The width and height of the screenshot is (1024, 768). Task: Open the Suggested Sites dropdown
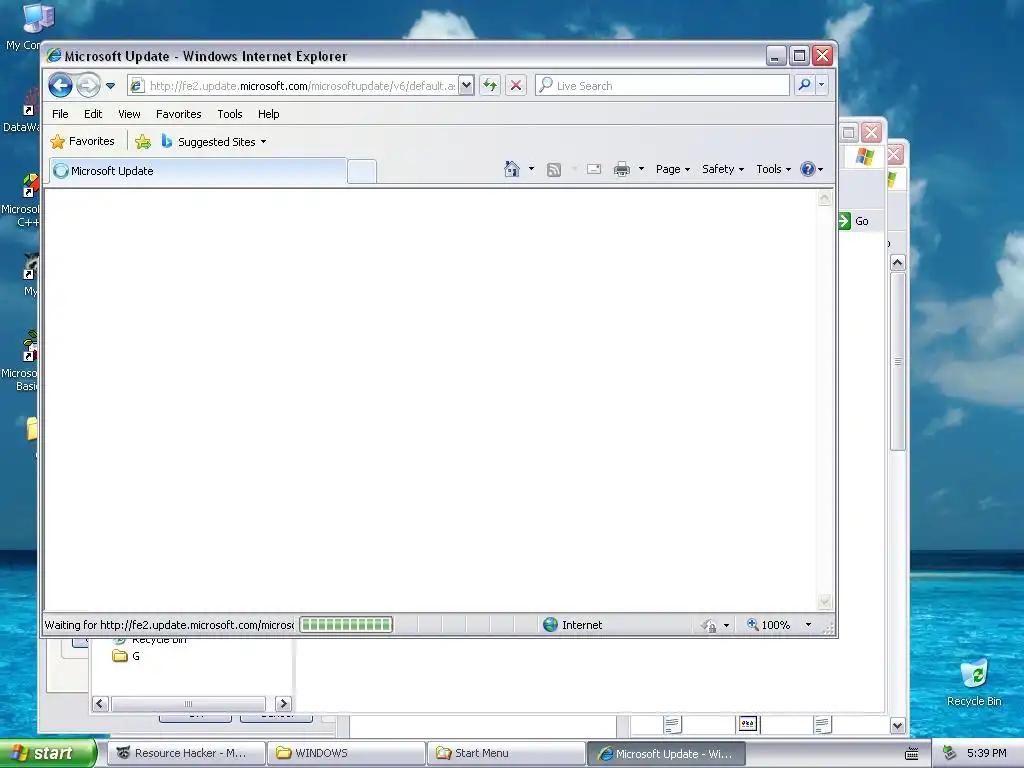coord(214,142)
